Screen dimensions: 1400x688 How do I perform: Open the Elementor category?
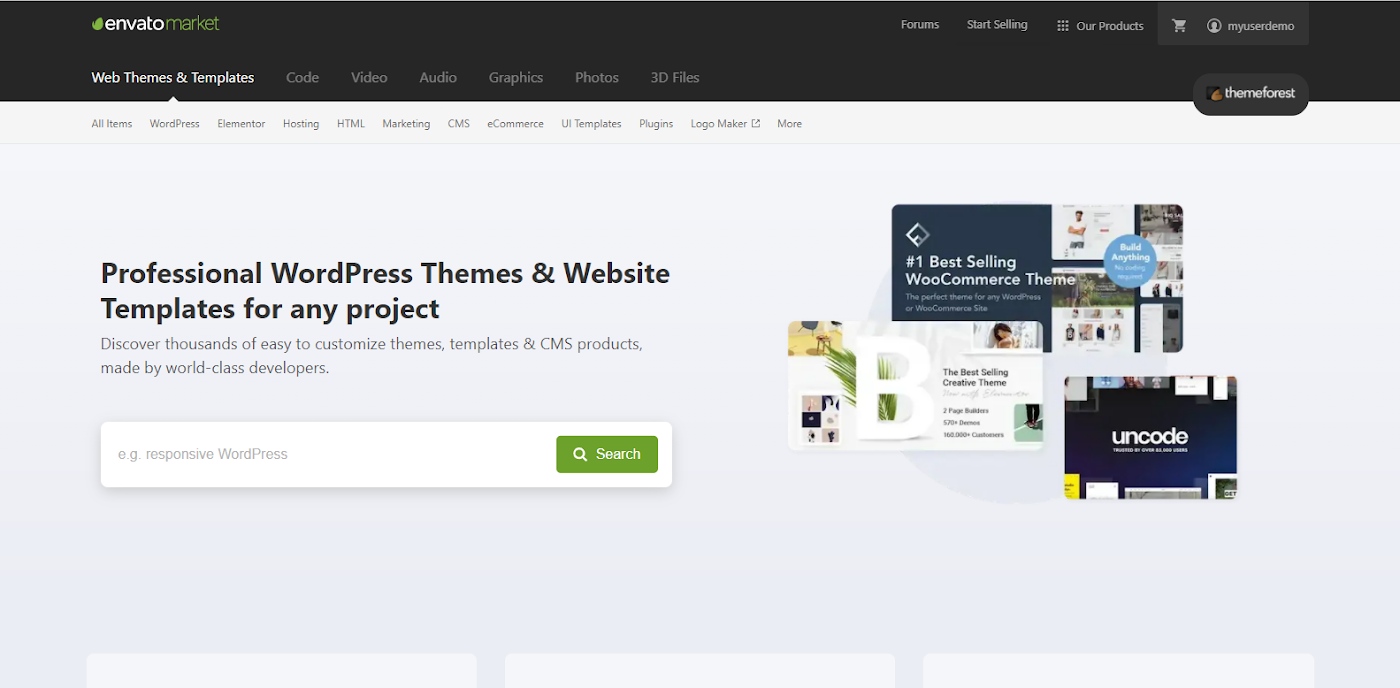click(241, 124)
